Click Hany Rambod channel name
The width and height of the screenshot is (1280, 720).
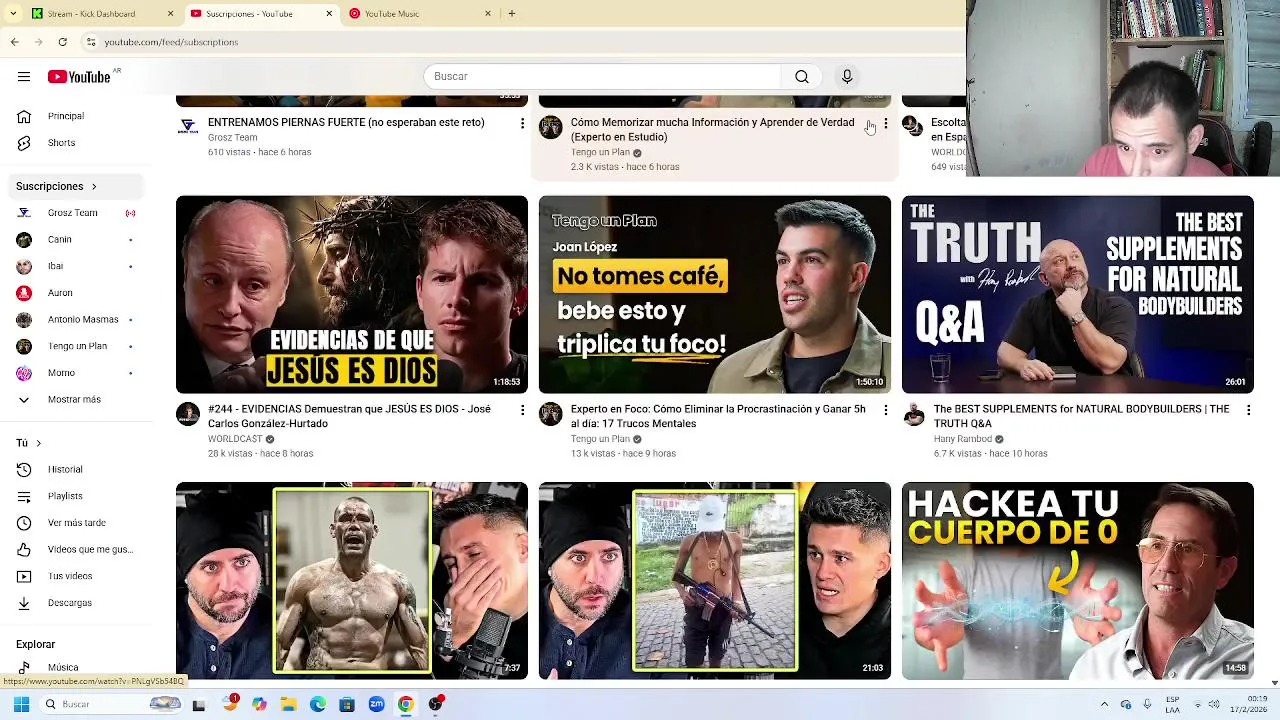click(x=963, y=439)
